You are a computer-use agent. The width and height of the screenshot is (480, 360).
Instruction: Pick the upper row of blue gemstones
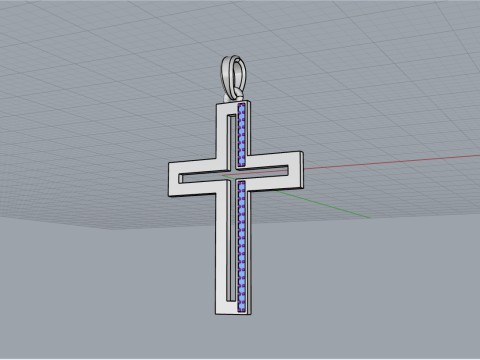click(x=242, y=135)
